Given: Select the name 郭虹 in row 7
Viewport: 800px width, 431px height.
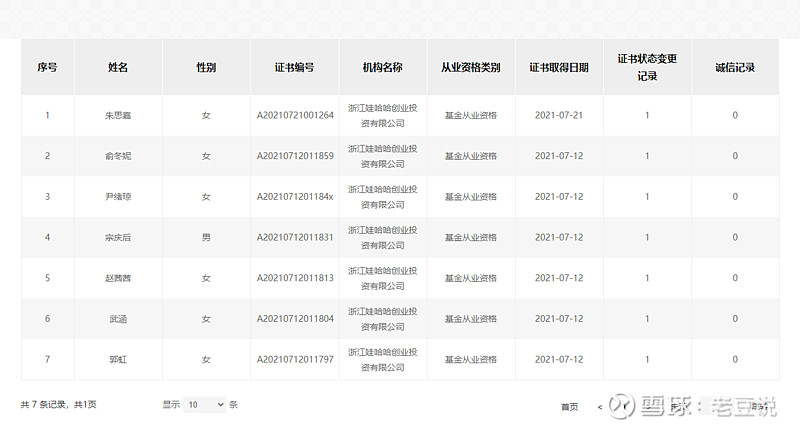Looking at the screenshot, I should click(x=118, y=360).
